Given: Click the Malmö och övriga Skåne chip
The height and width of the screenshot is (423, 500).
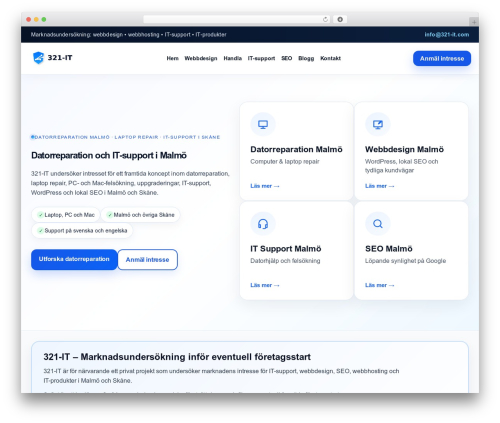Looking at the screenshot, I should tap(140, 215).
